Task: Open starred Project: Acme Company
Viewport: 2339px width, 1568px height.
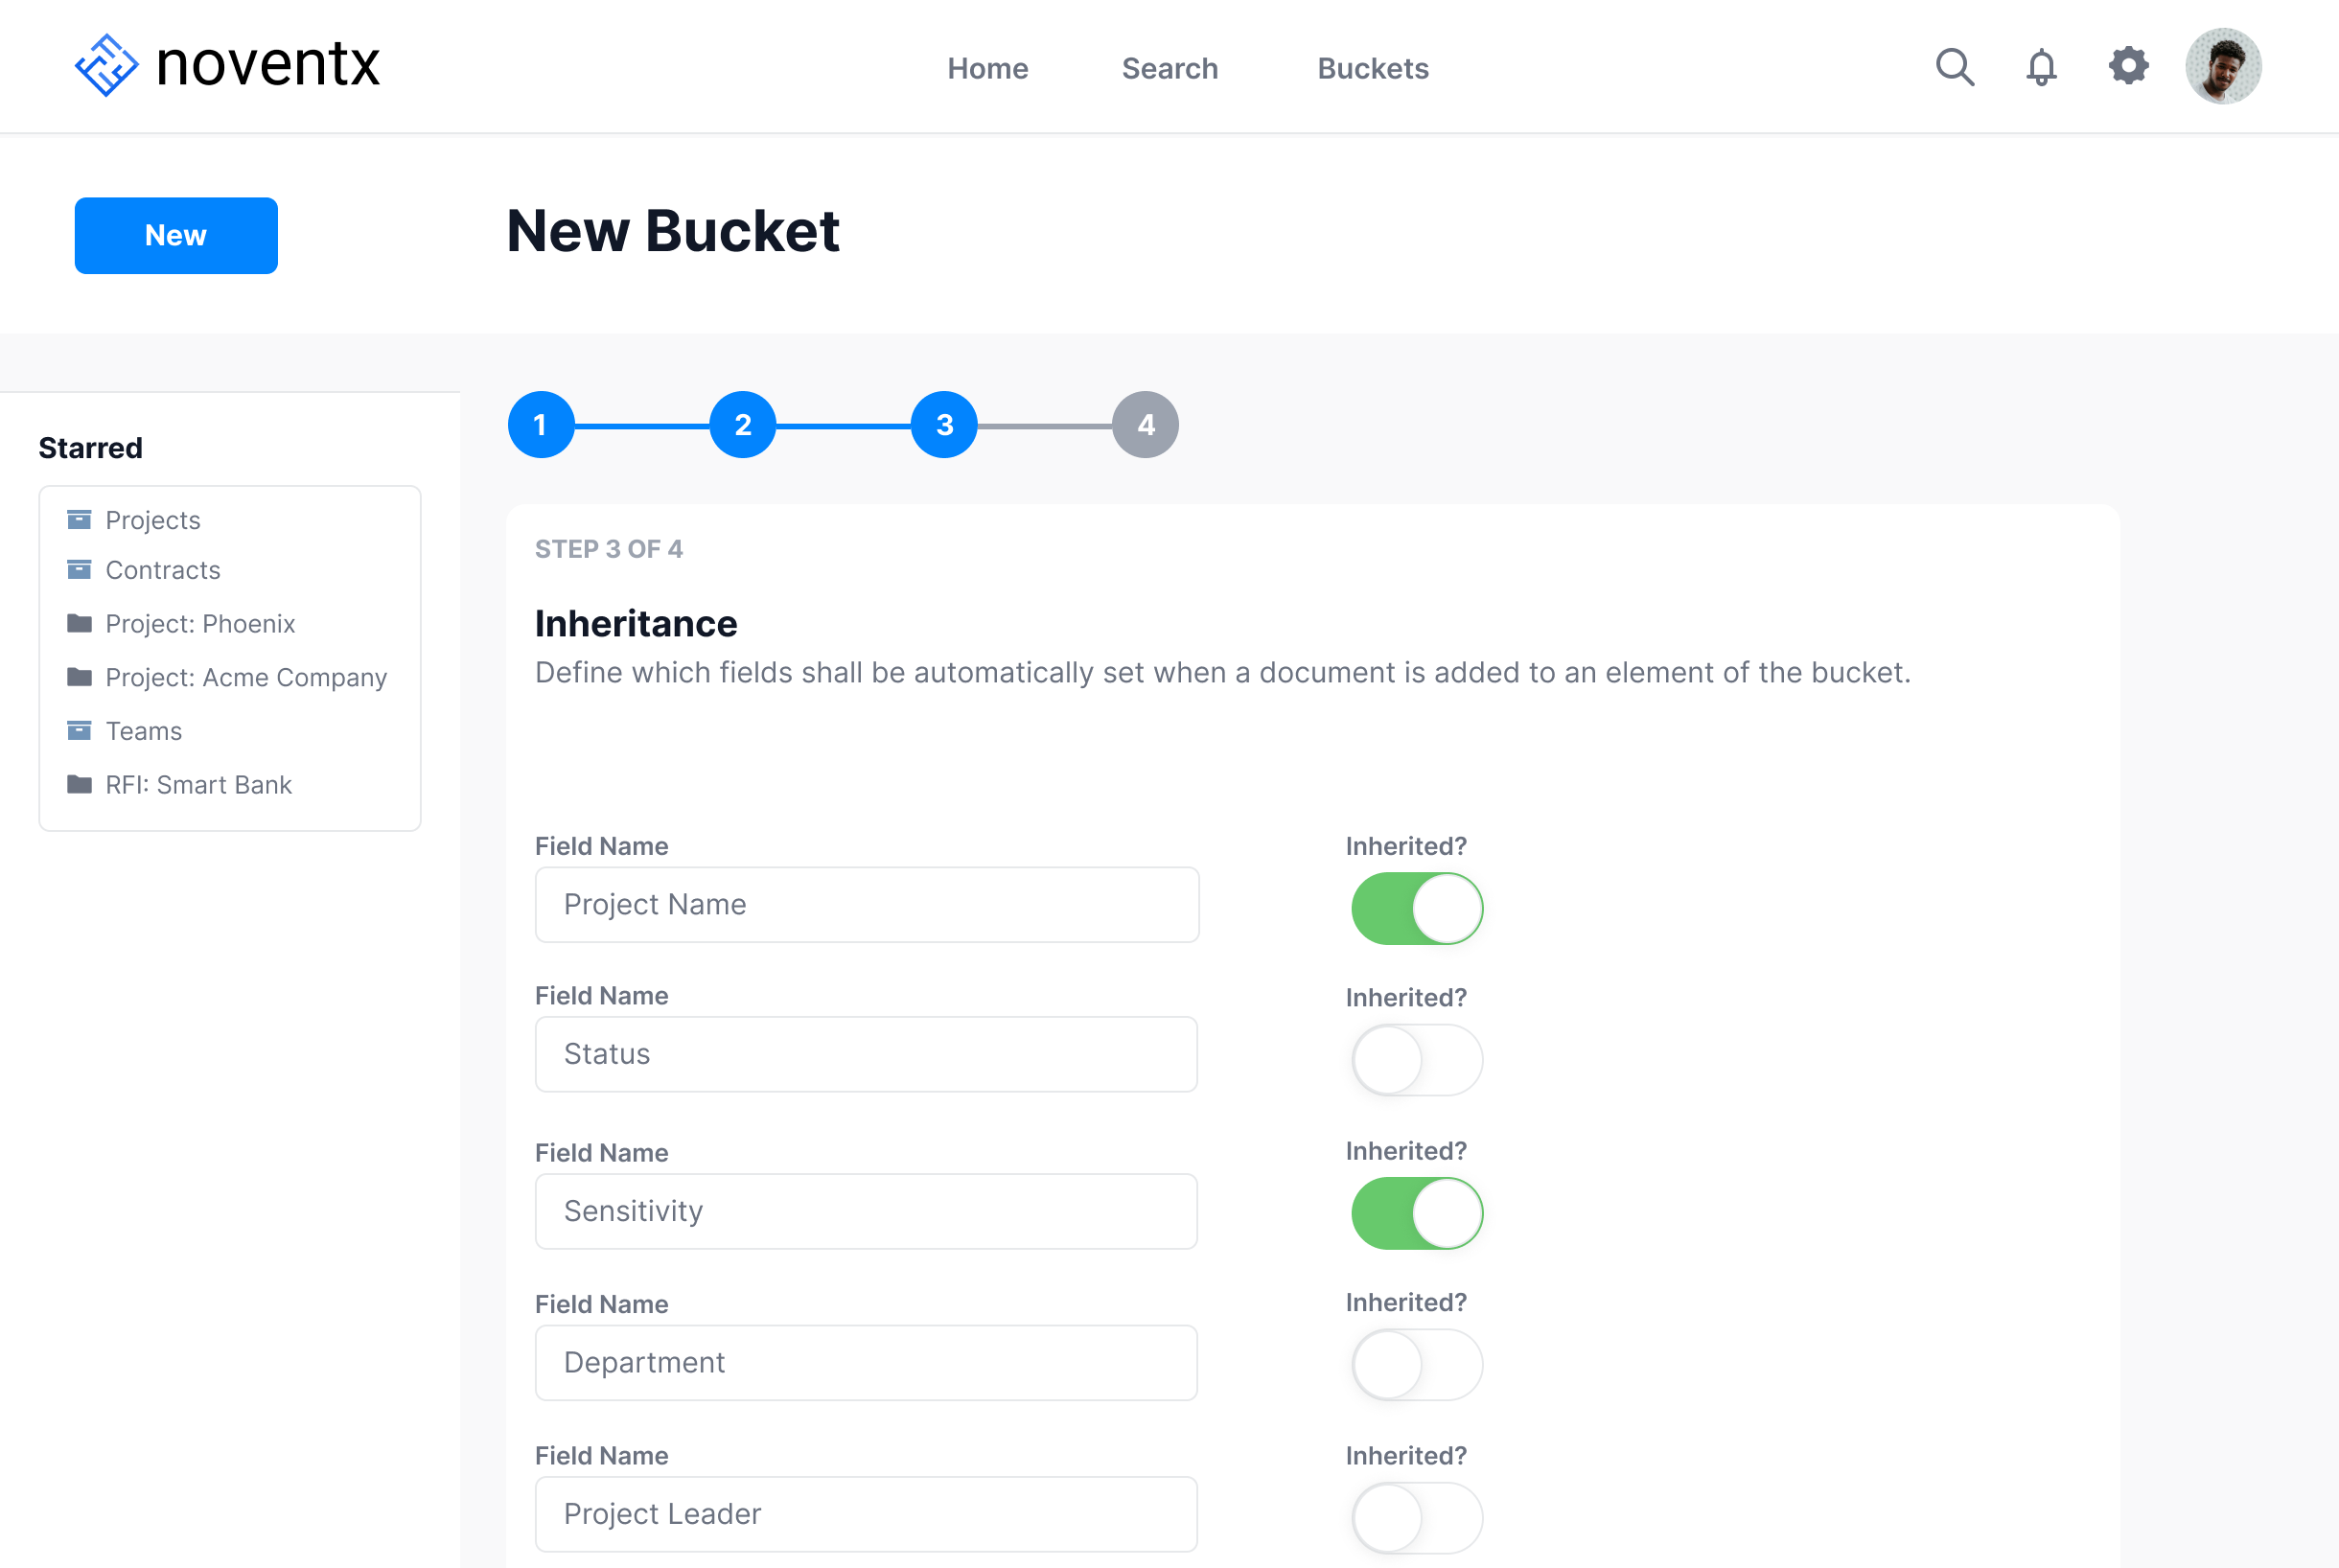Action: click(x=246, y=677)
